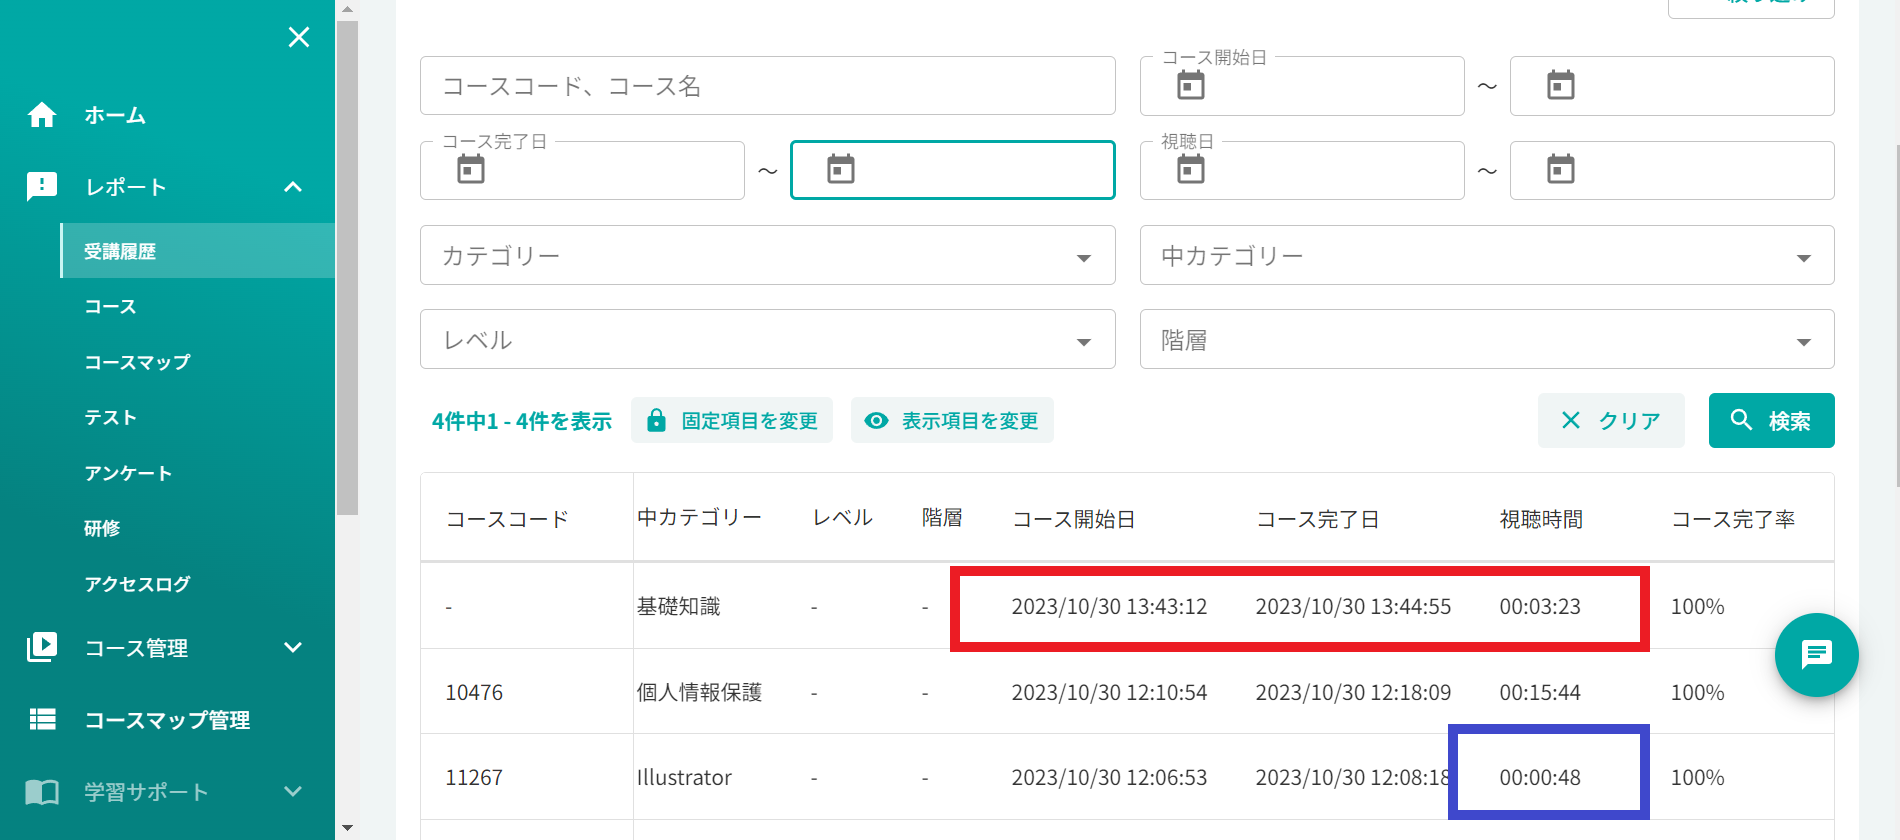This screenshot has height=840, width=1900.
Task: Click viewing time 00:15:44
Action: [x=1540, y=692]
